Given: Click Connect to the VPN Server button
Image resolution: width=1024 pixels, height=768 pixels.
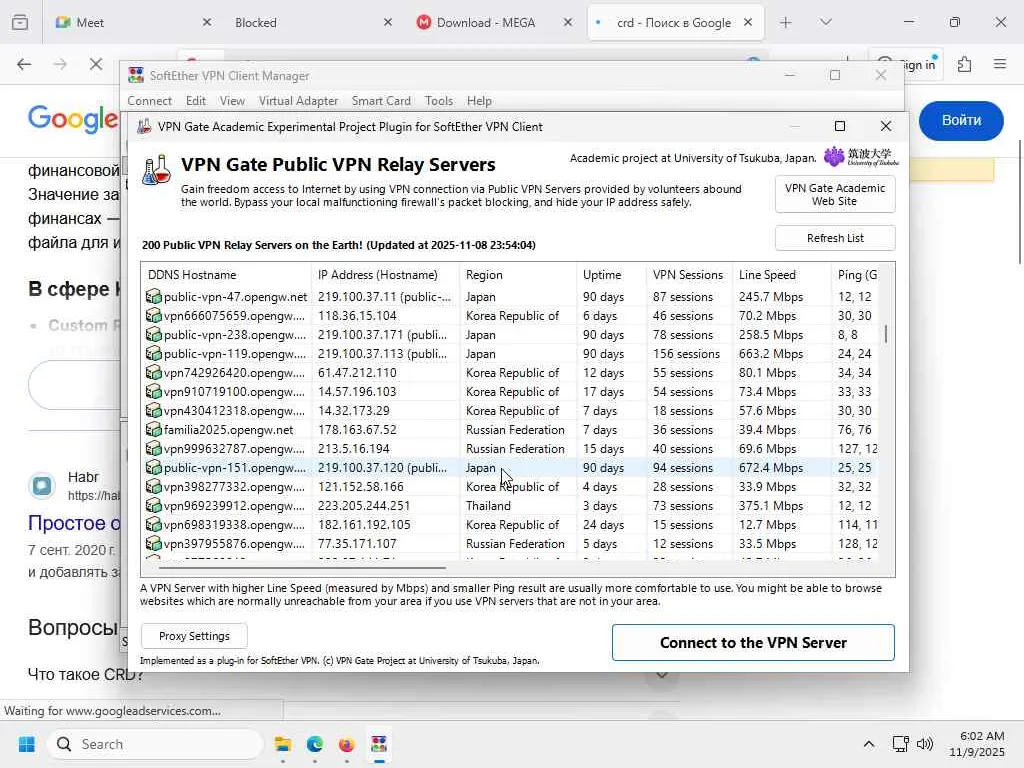Looking at the screenshot, I should [x=753, y=643].
